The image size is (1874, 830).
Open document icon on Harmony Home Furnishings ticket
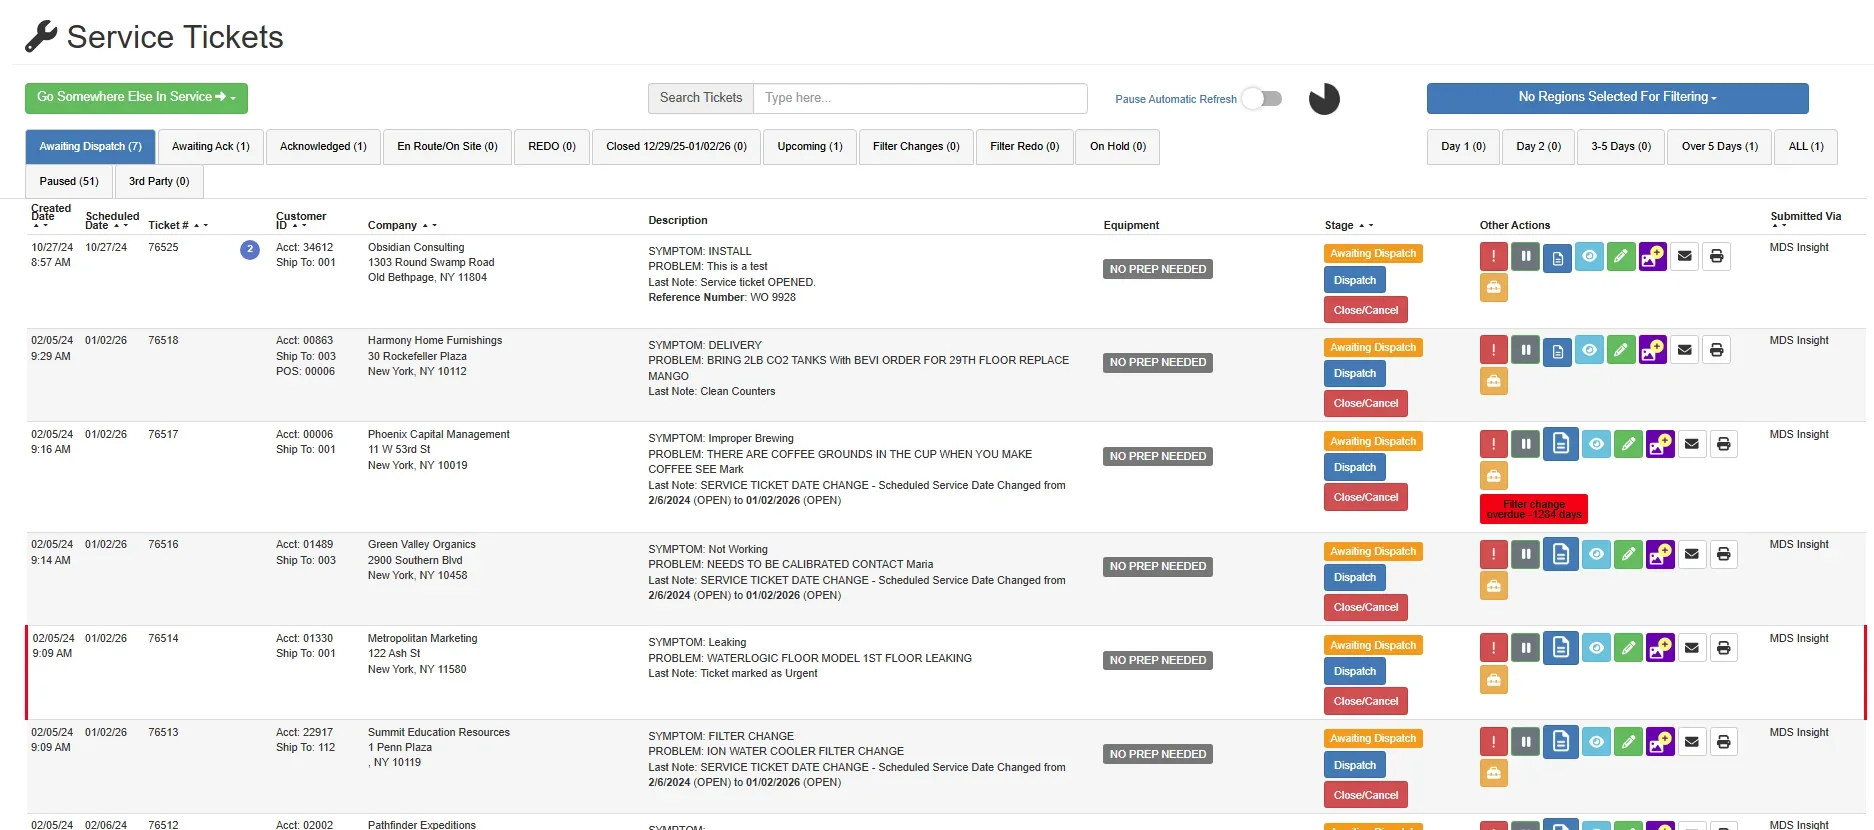1557,351
